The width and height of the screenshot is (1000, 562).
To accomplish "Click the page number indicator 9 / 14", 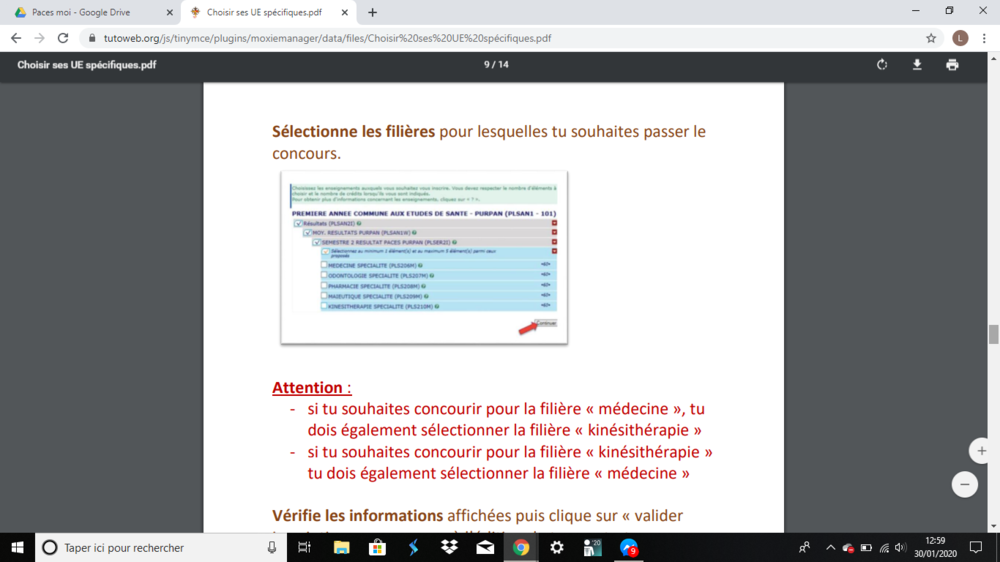I will coord(496,64).
